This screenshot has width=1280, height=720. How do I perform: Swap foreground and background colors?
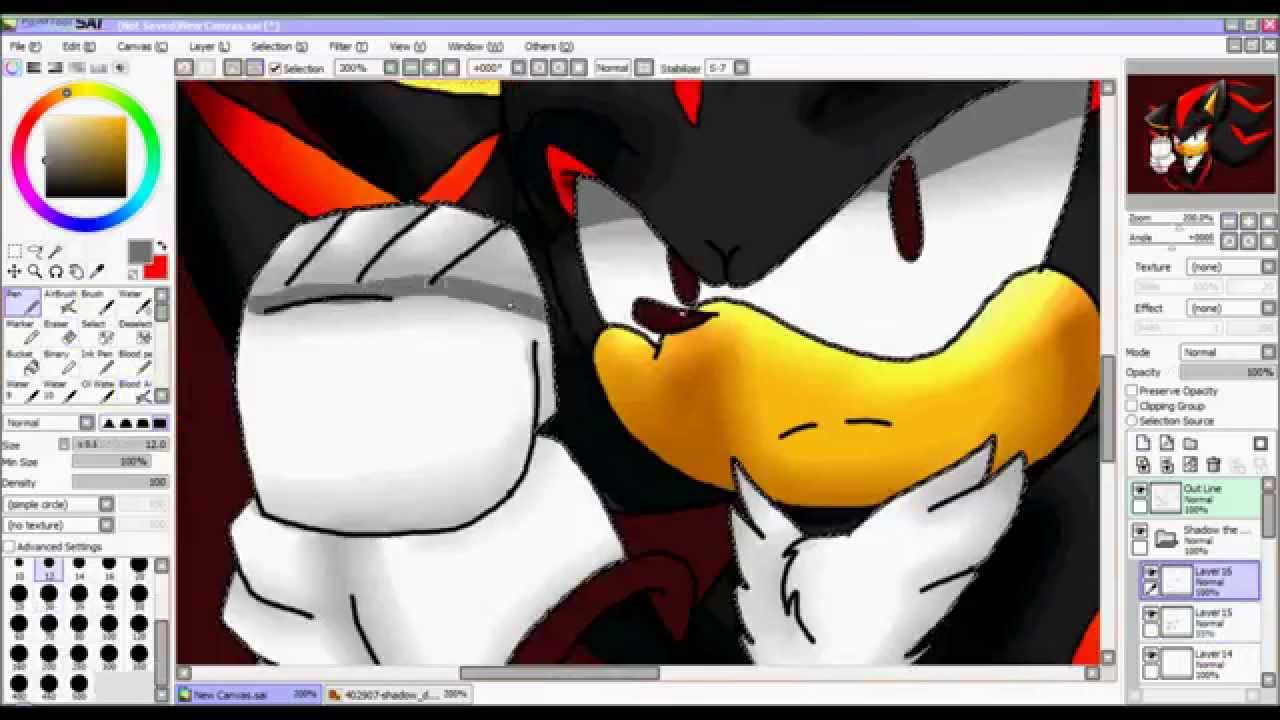tap(161, 247)
